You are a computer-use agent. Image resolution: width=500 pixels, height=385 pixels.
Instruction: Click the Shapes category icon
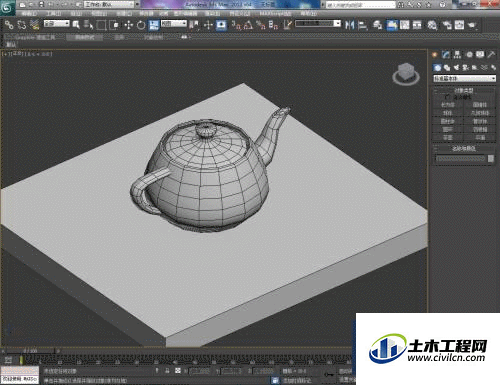pos(447,68)
